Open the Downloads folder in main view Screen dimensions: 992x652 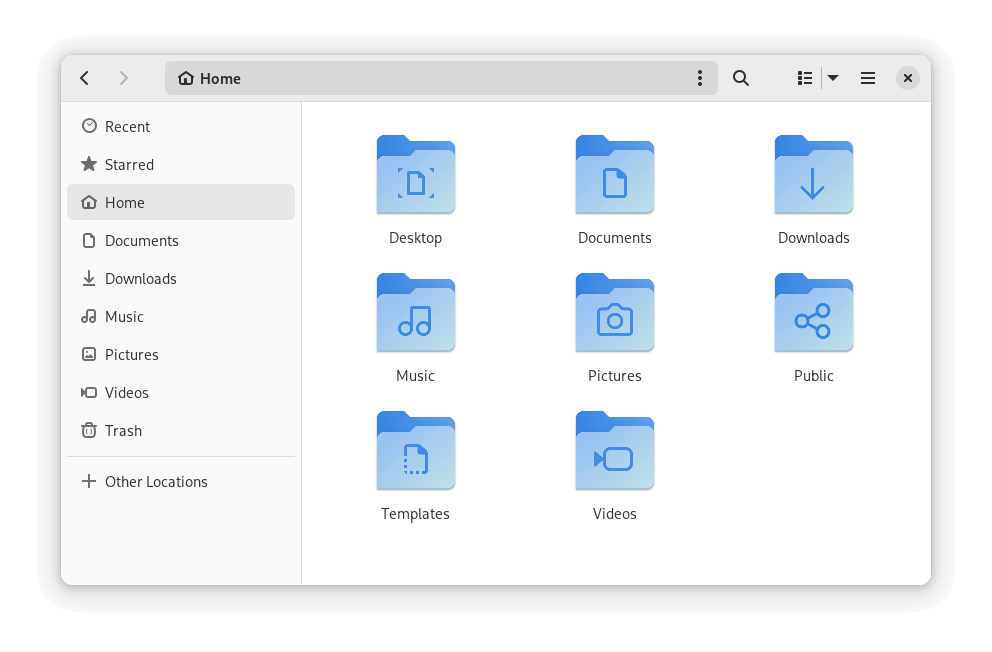(x=813, y=176)
